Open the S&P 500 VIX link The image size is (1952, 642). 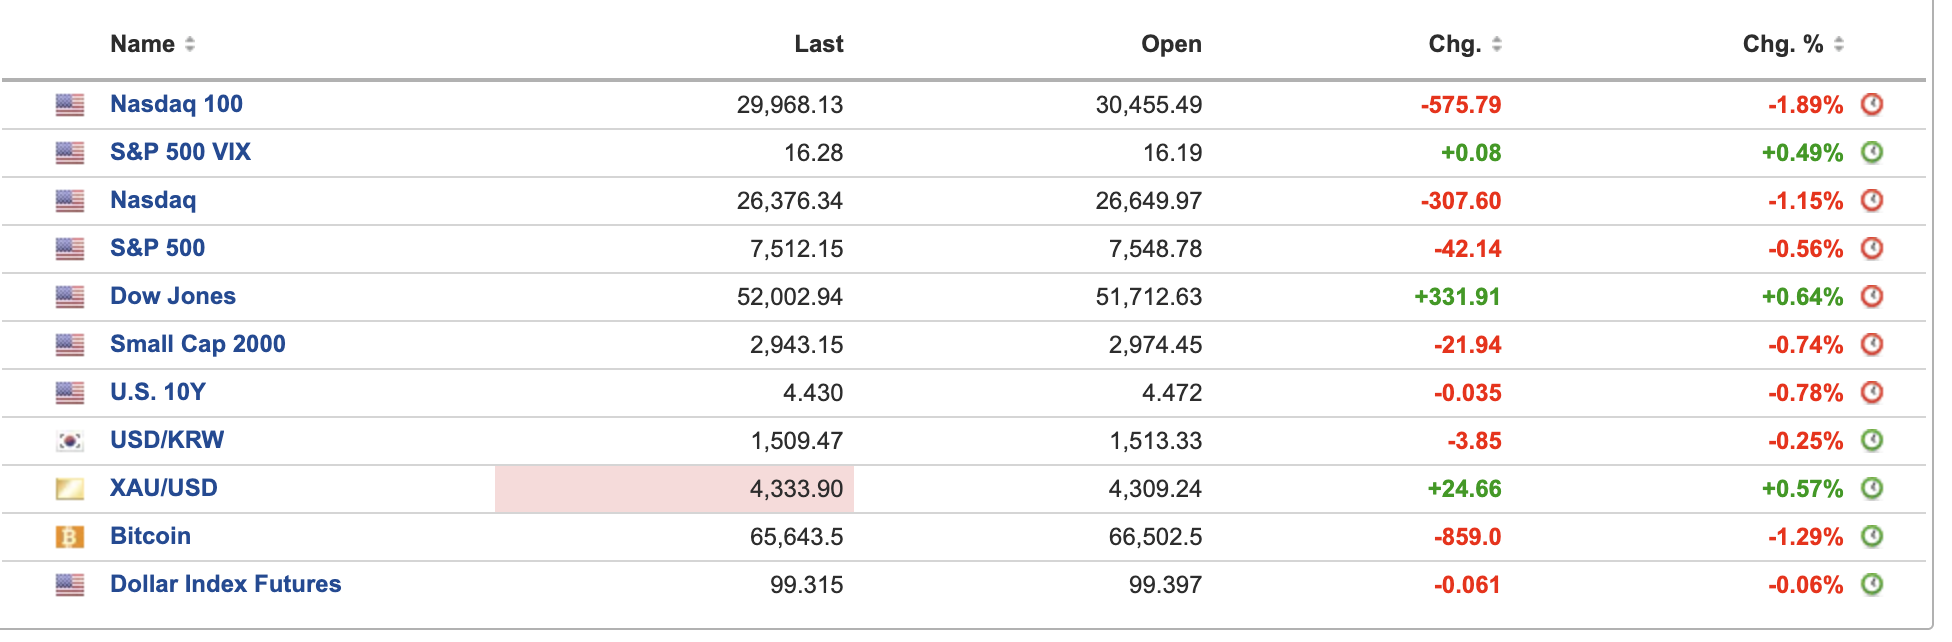pyautogui.click(x=180, y=152)
